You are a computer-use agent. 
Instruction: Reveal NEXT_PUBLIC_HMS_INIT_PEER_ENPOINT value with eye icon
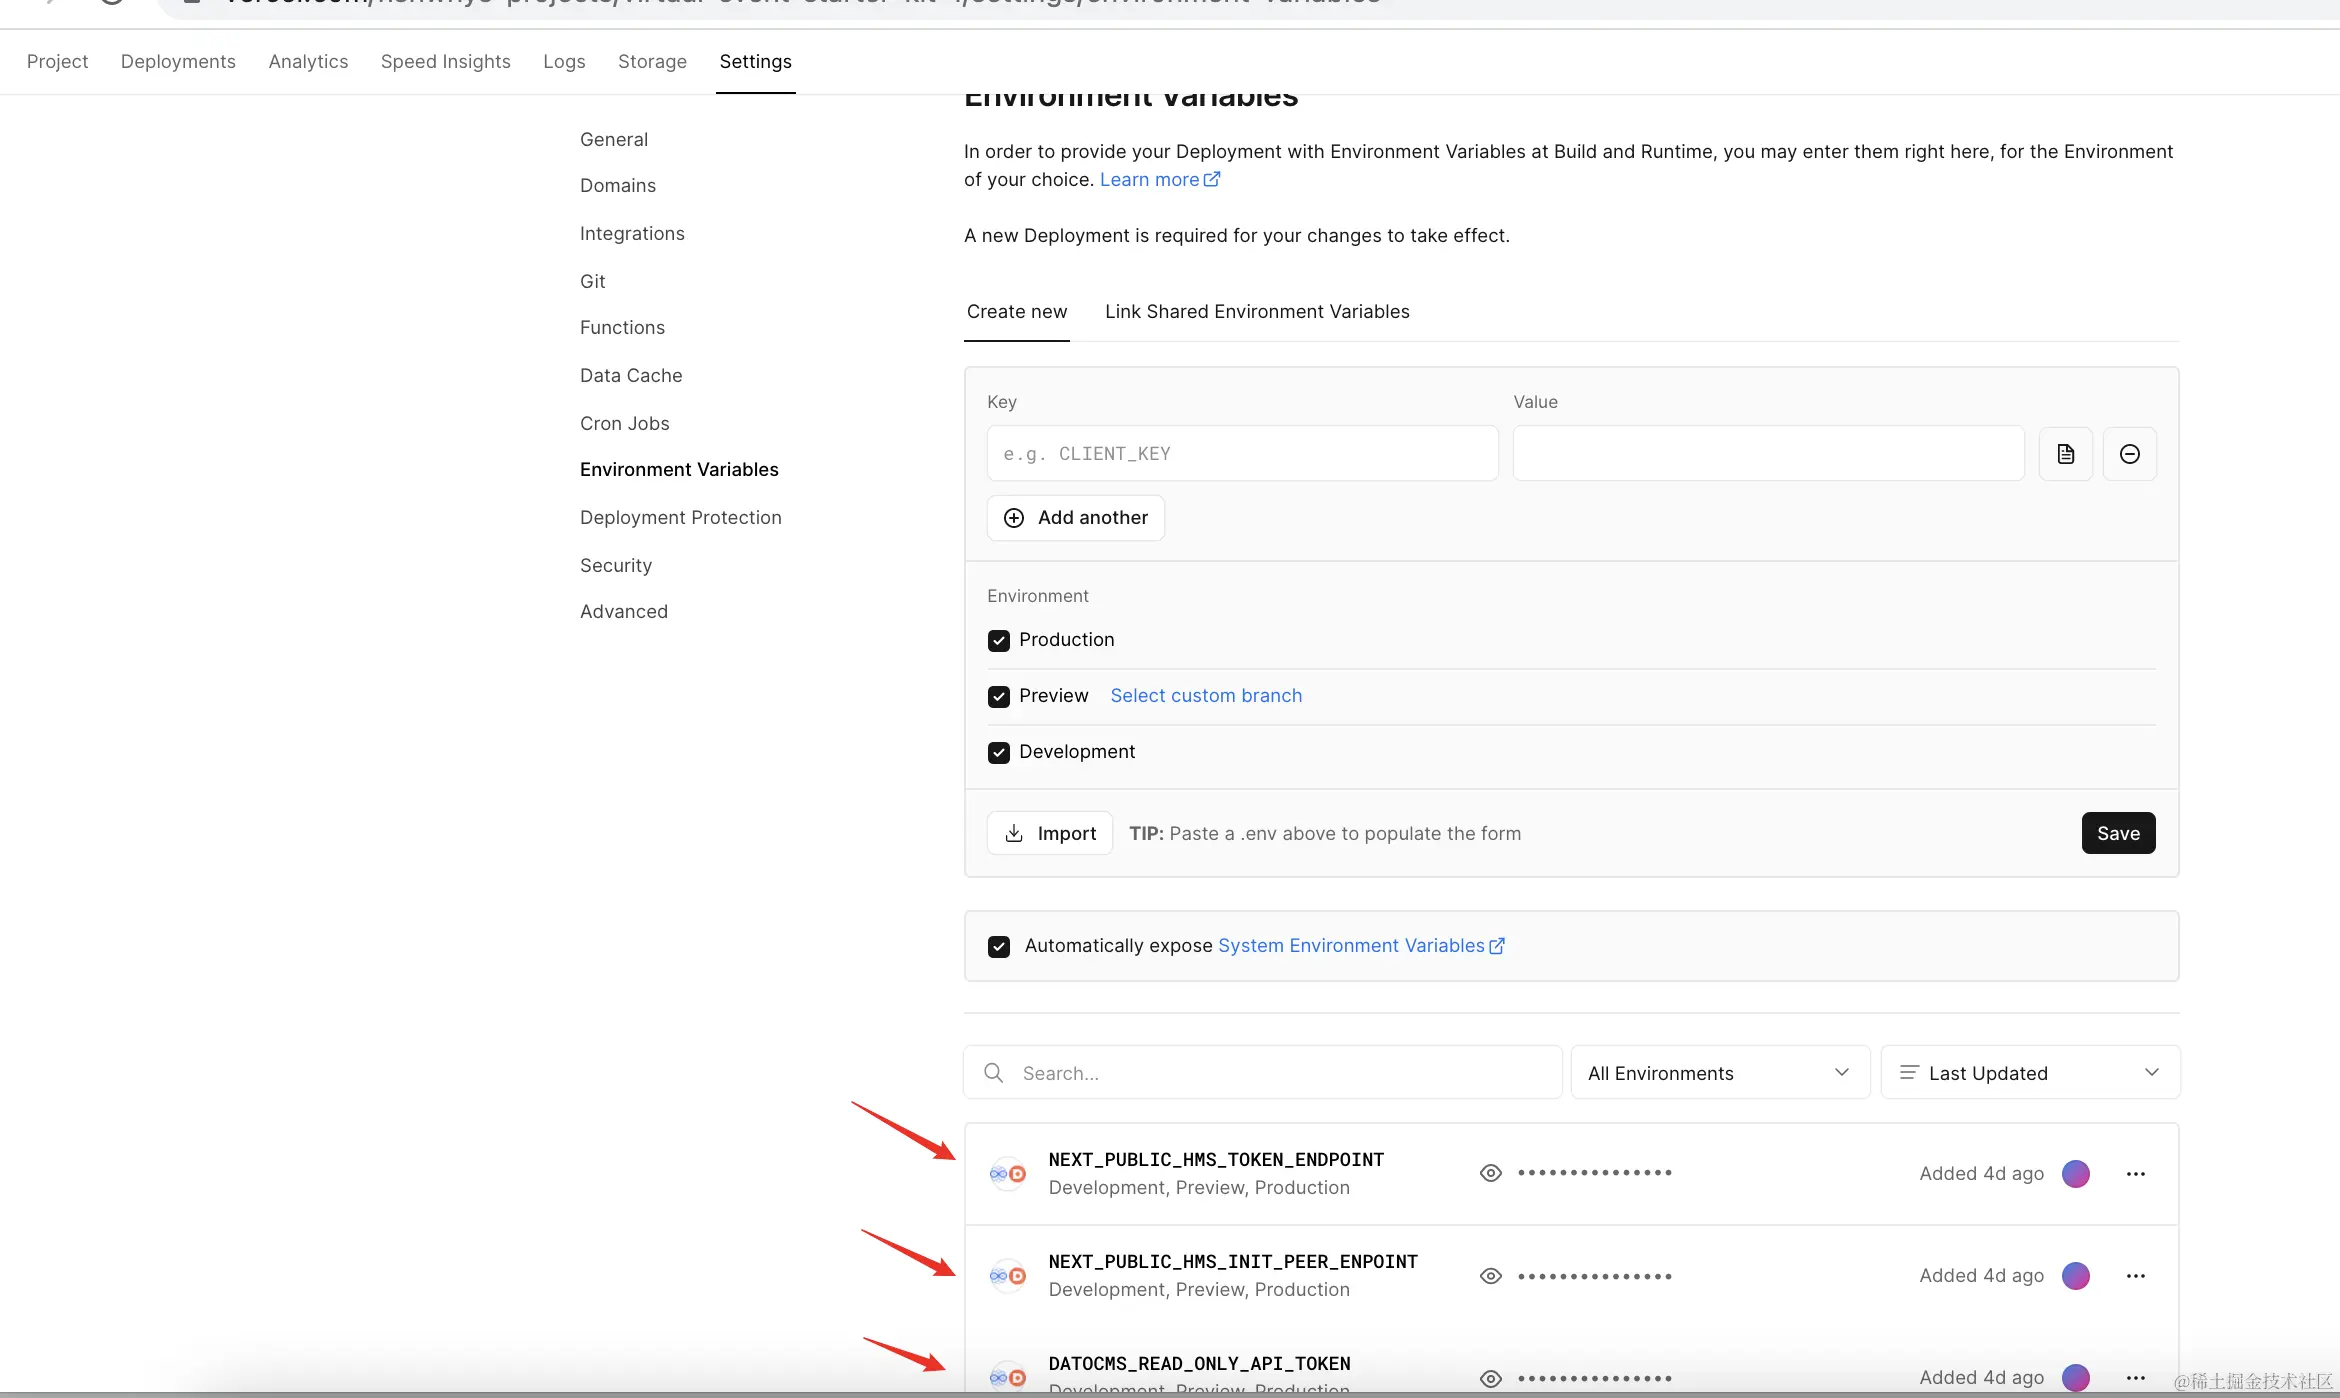[x=1490, y=1276]
